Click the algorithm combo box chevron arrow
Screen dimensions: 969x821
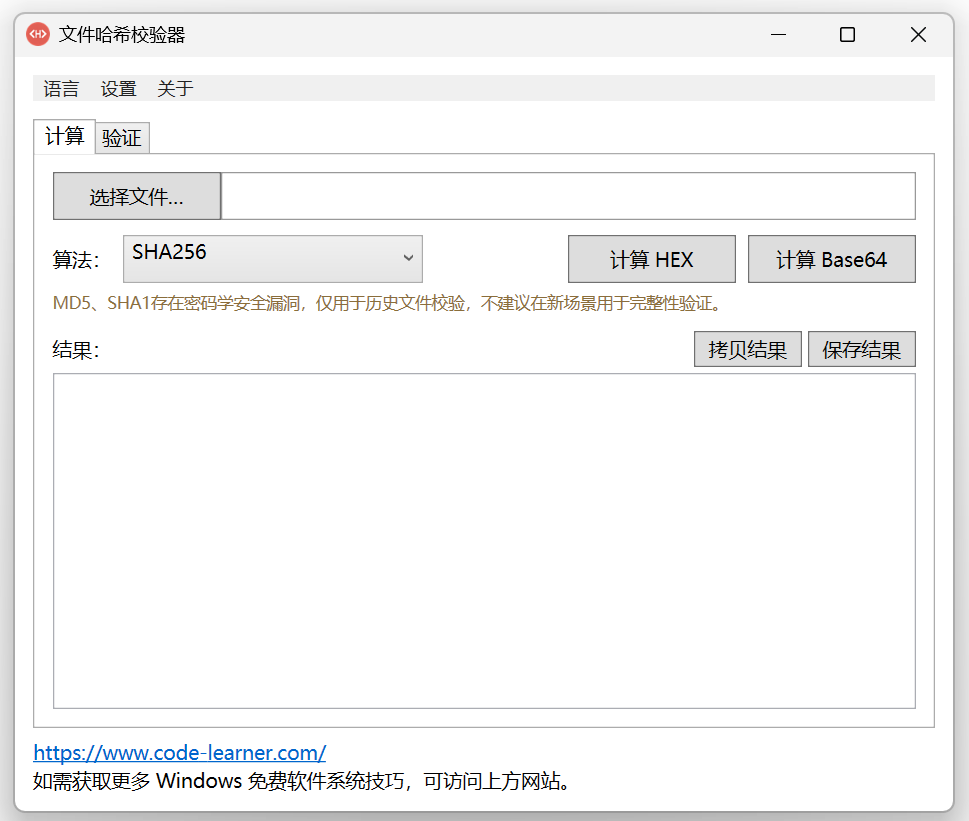click(408, 258)
